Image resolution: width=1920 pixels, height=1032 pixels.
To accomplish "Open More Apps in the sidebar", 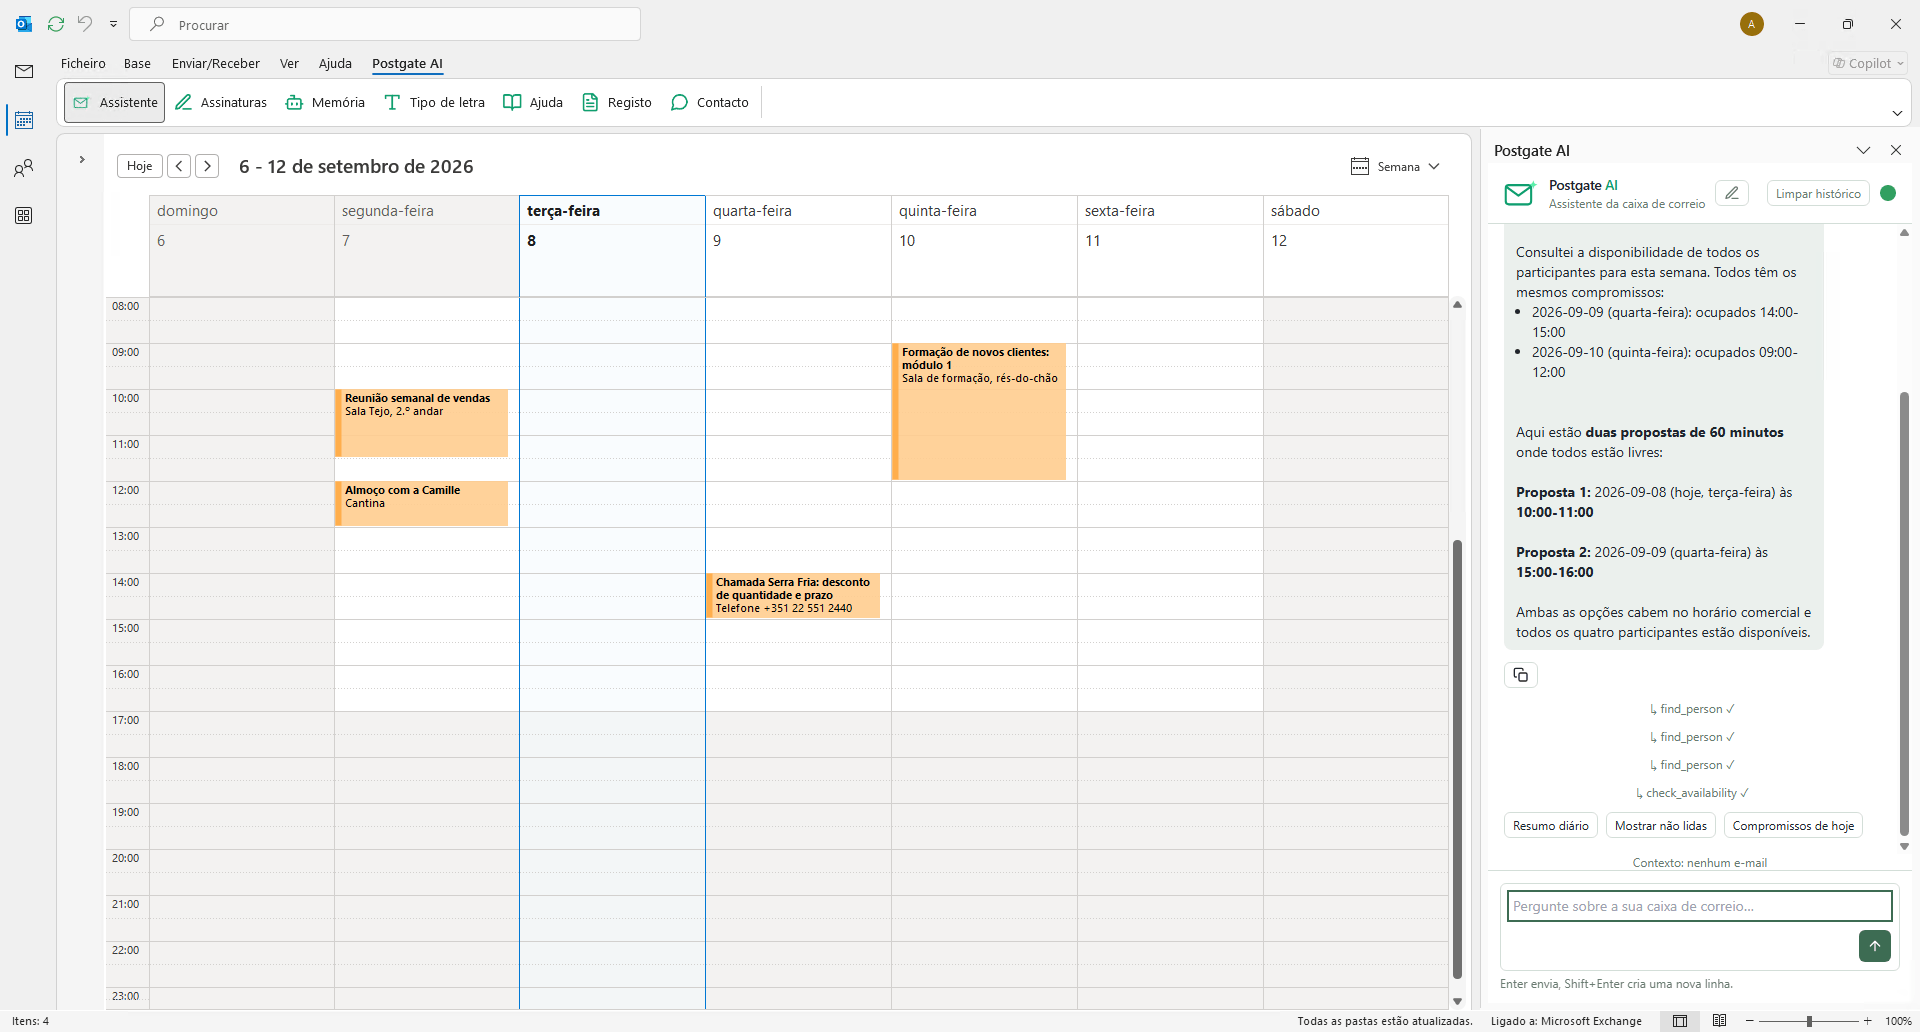I will [24, 215].
